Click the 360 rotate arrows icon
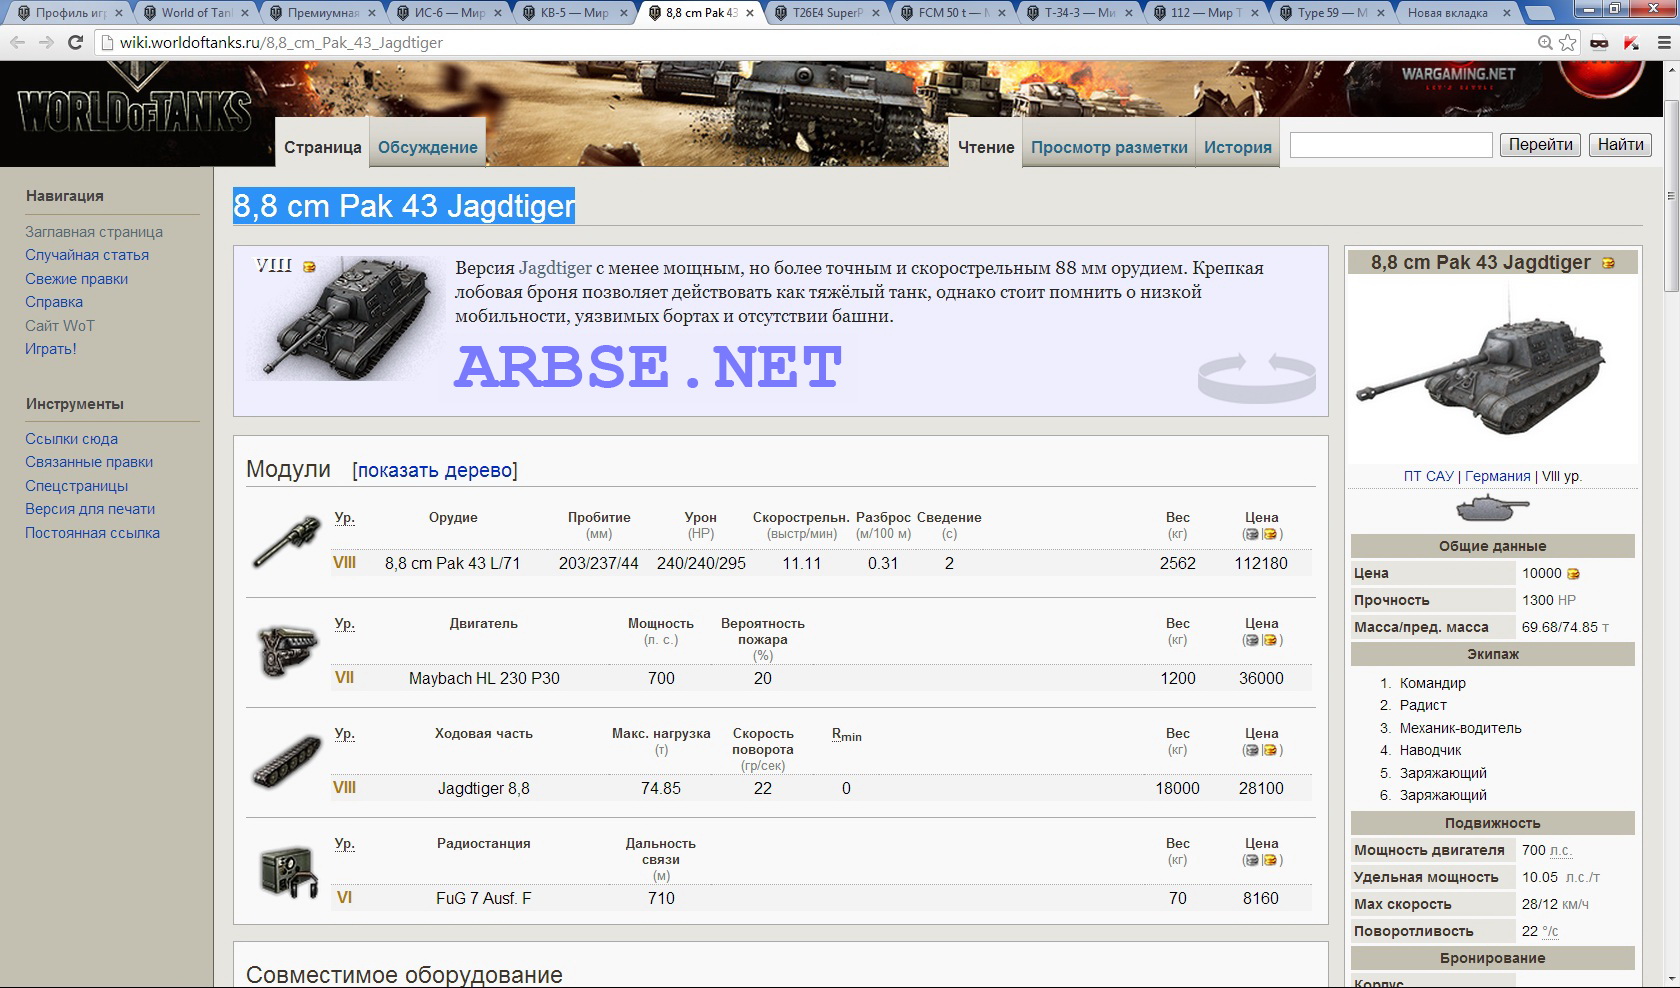Image resolution: width=1680 pixels, height=988 pixels. (x=1257, y=377)
